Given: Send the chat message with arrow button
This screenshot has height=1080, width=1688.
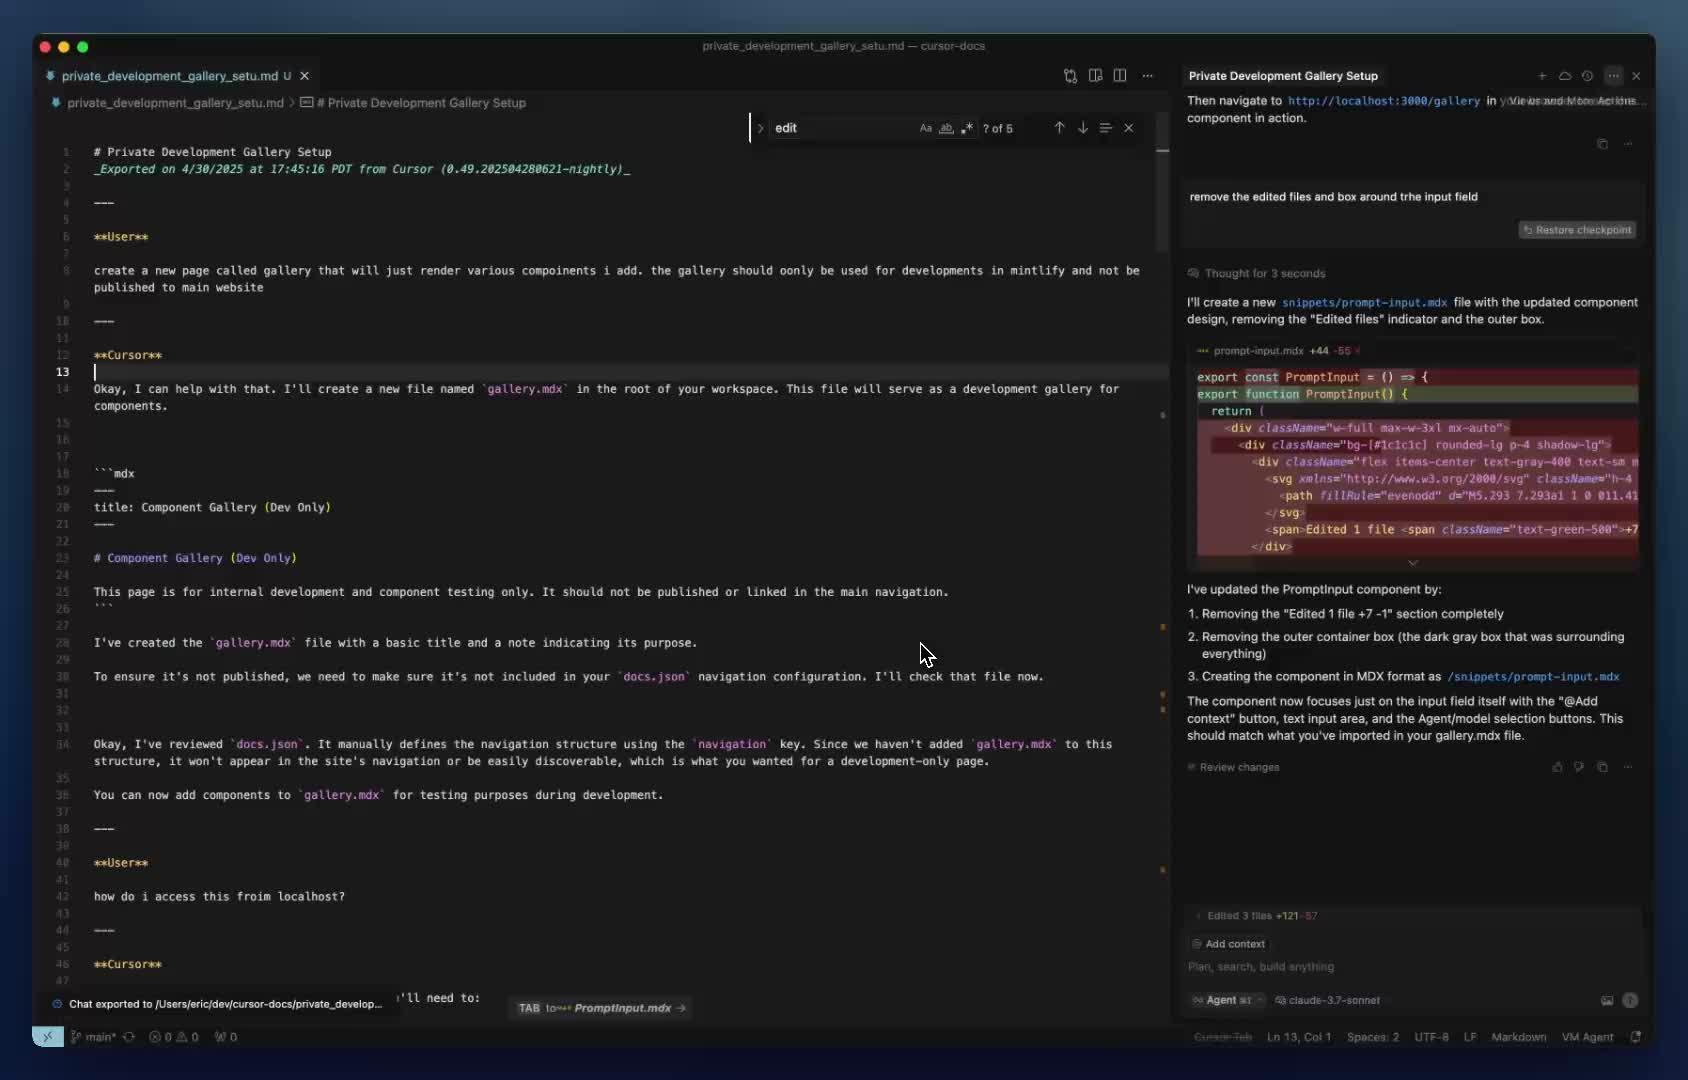Looking at the screenshot, I should (x=1630, y=1000).
